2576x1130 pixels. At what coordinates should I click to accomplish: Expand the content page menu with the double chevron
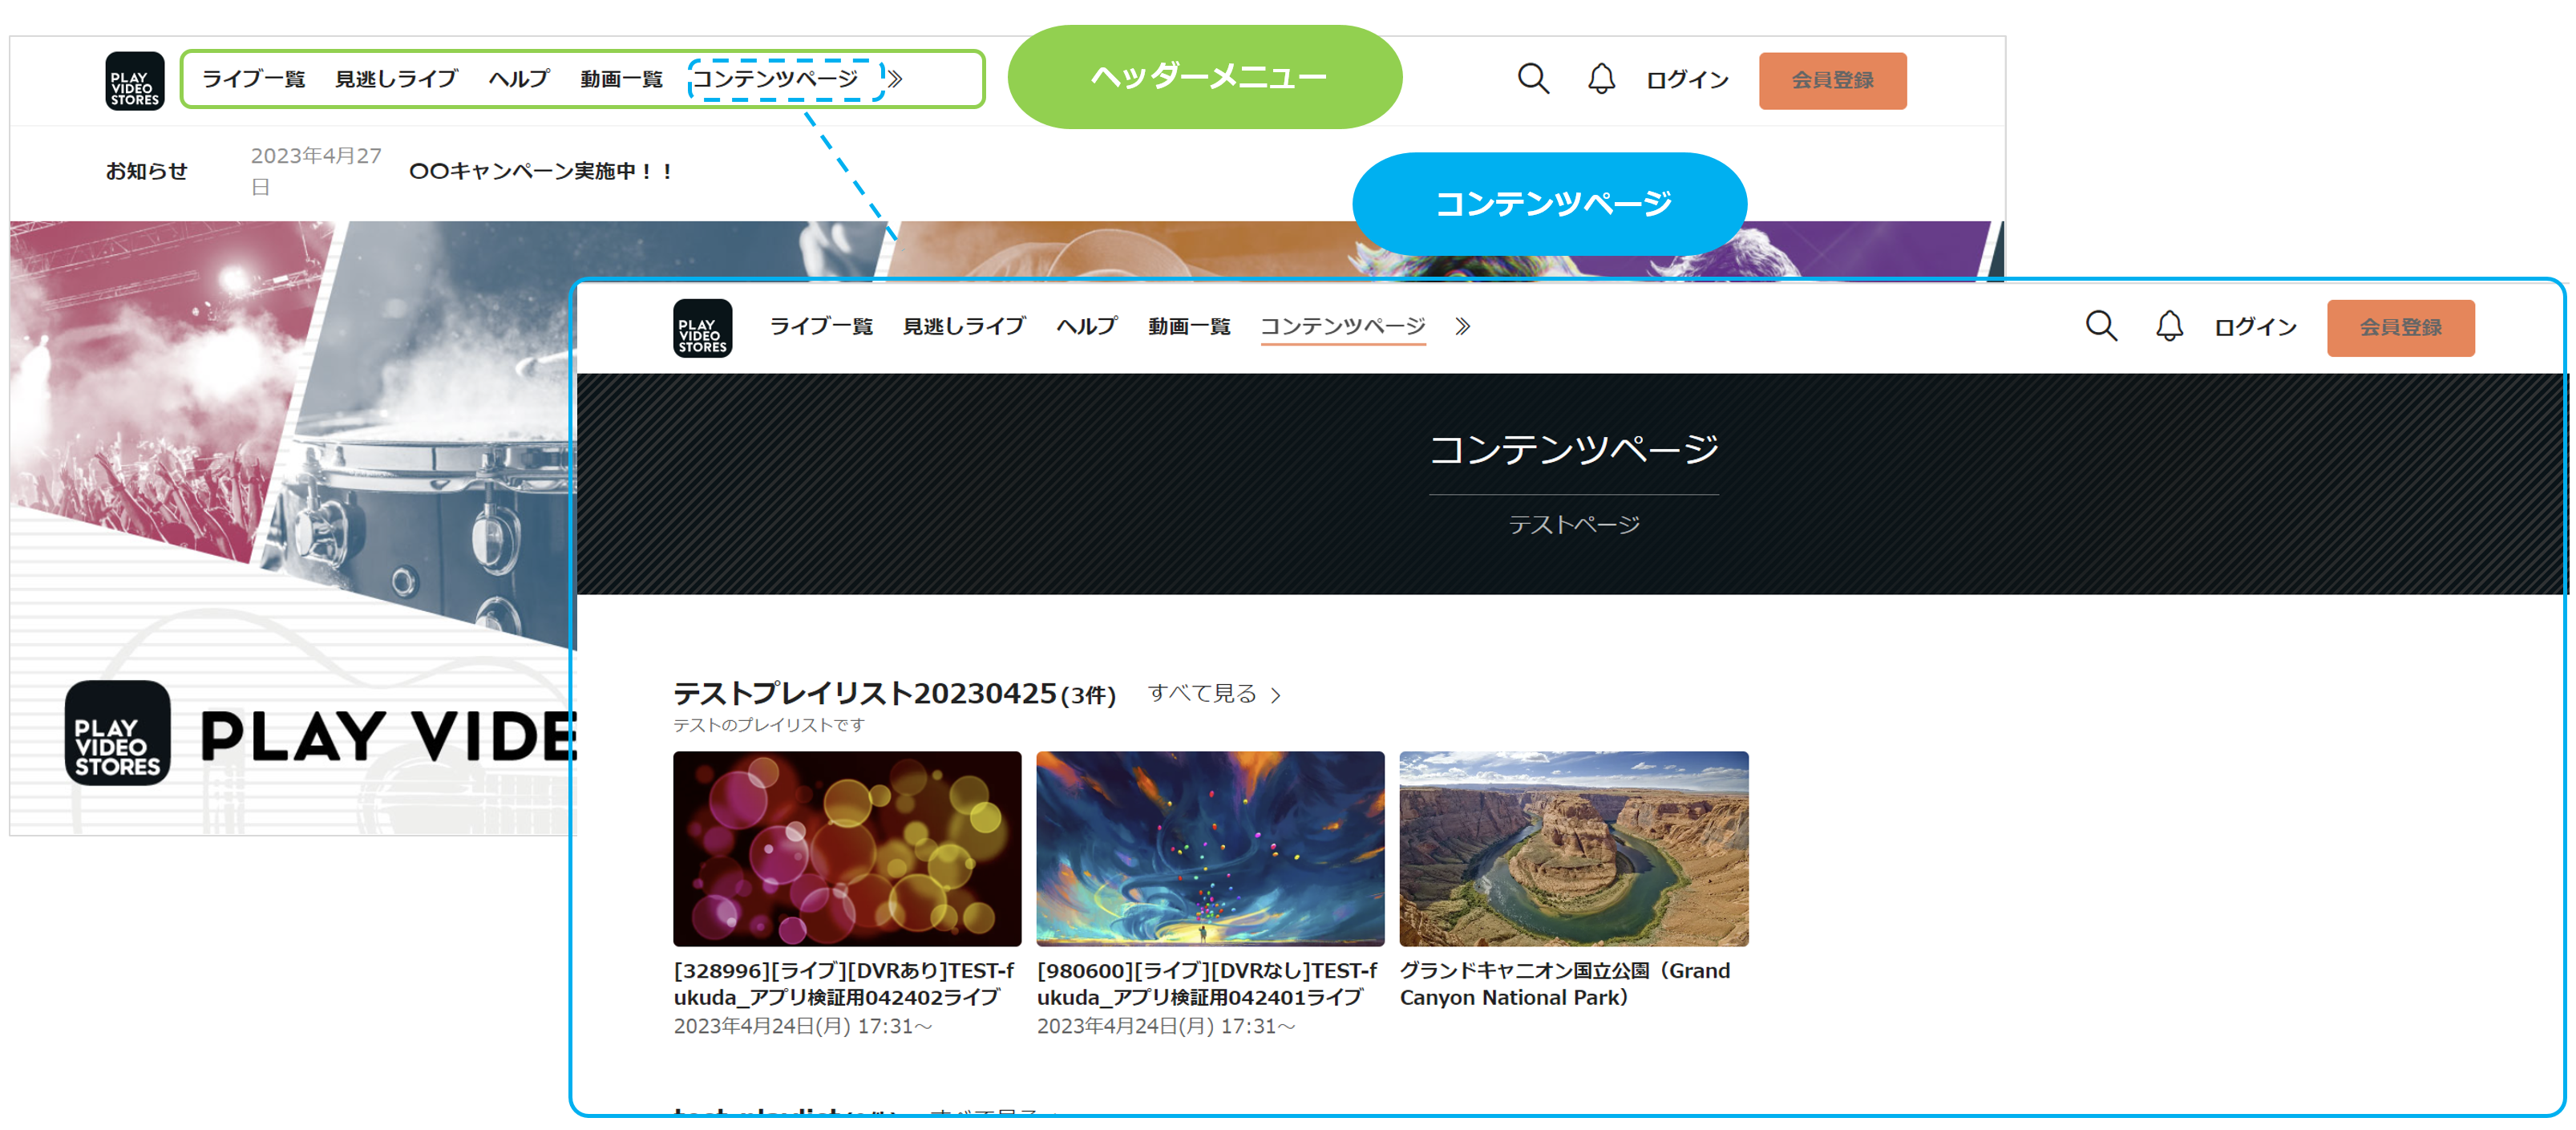[x=1462, y=326]
